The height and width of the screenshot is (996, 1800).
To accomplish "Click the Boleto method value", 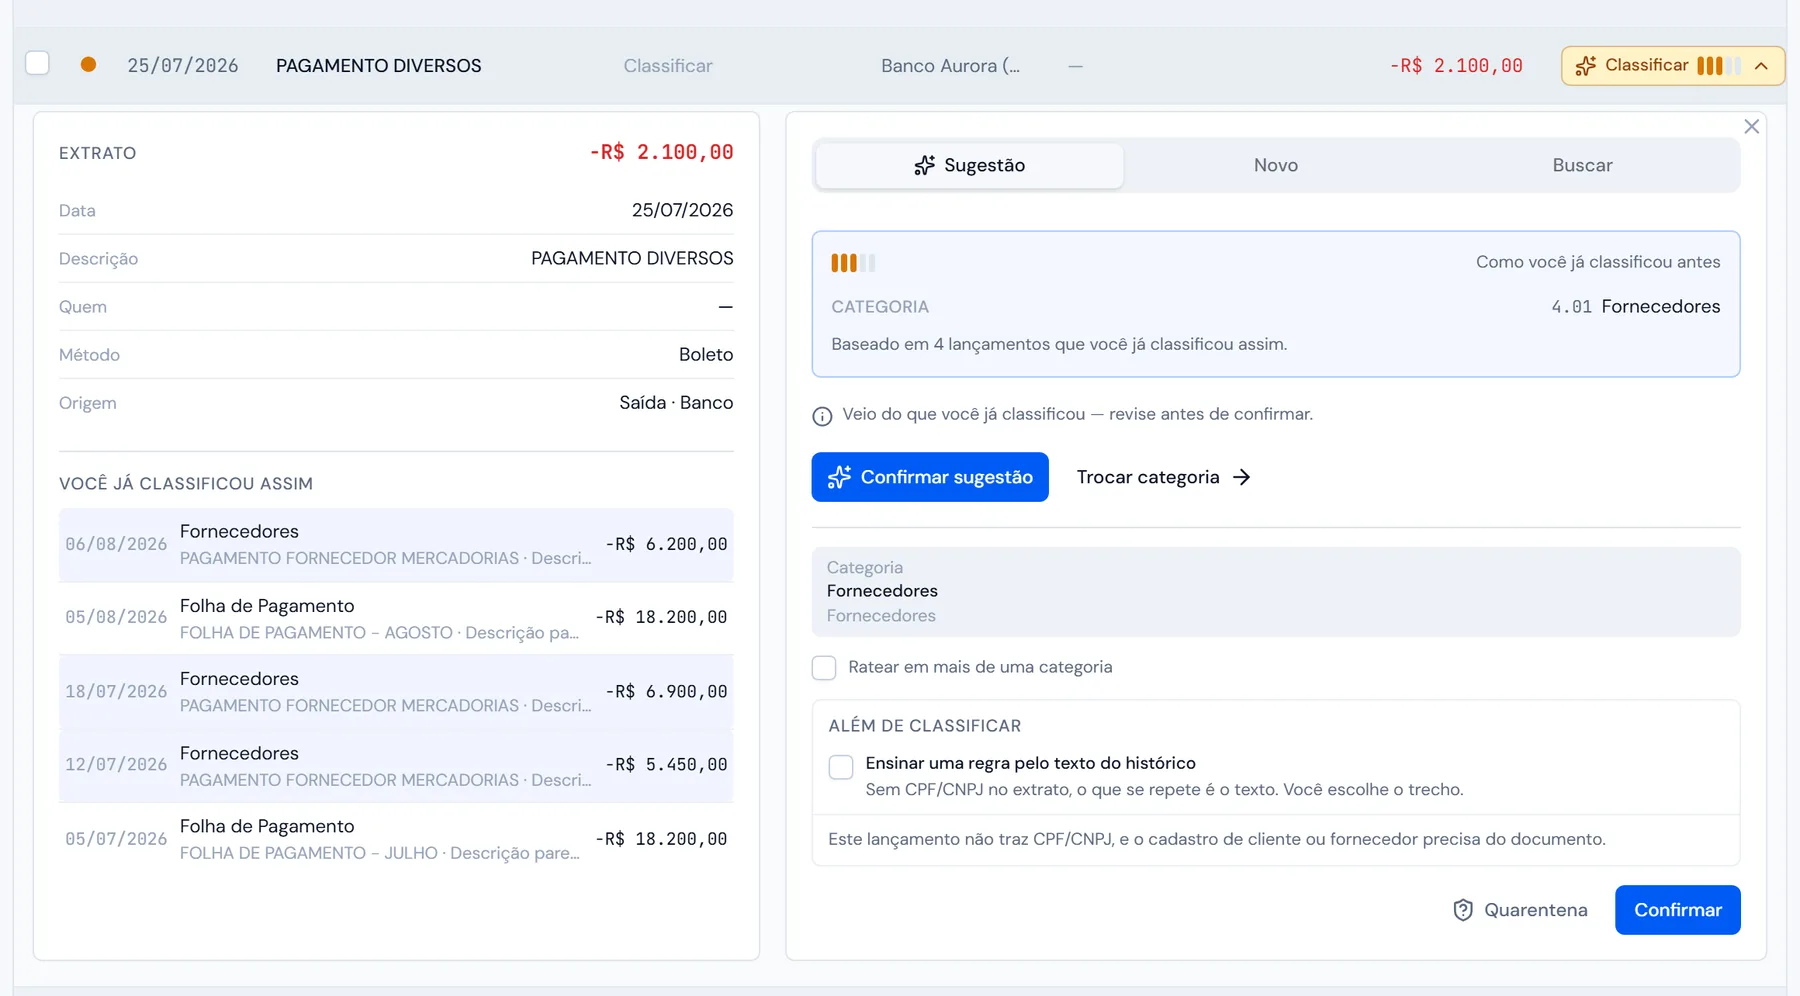I will [x=706, y=354].
